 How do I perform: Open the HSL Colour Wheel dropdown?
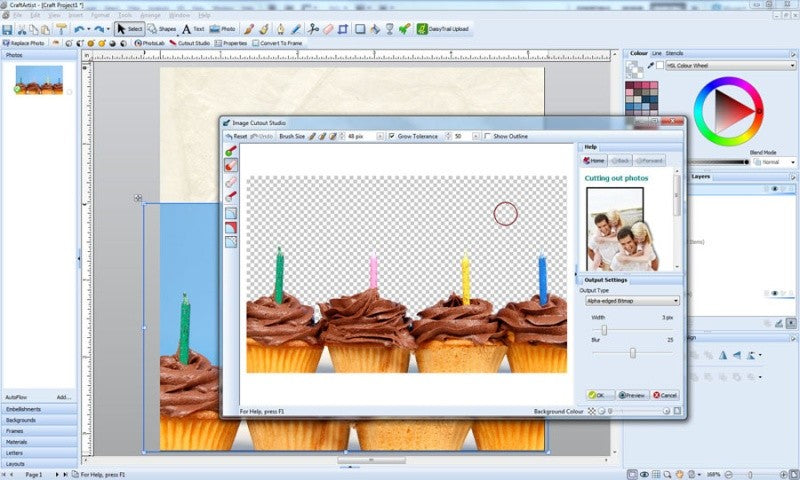coord(731,66)
